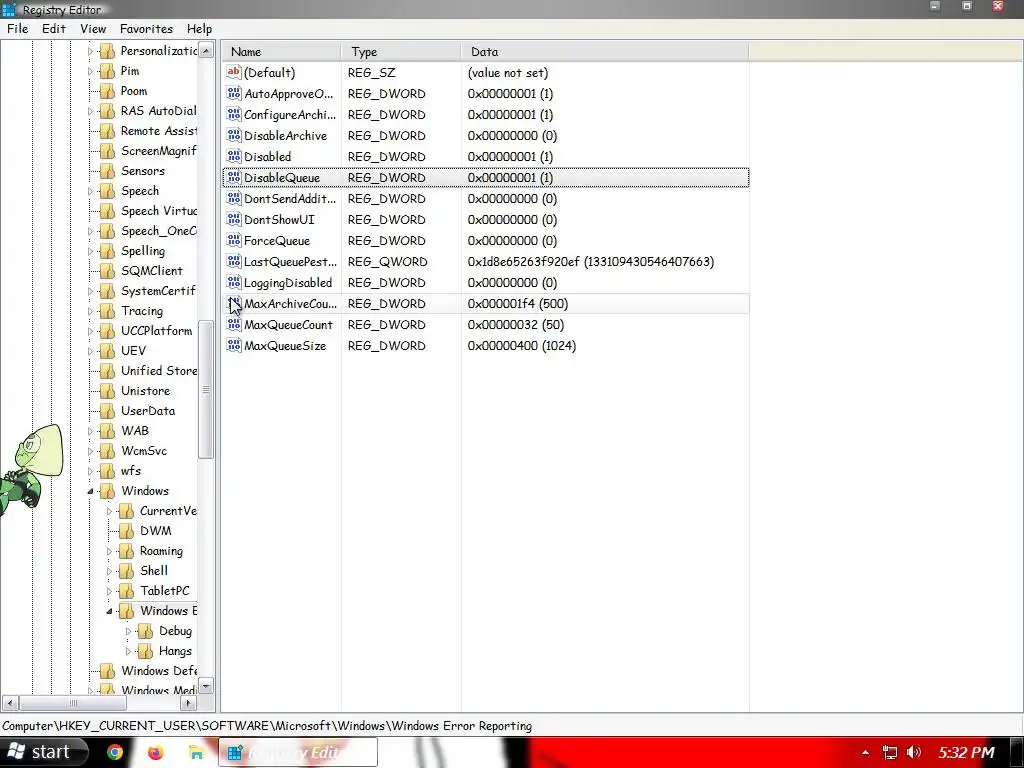
Task: Show hidden tray icons arrow
Action: coord(865,752)
